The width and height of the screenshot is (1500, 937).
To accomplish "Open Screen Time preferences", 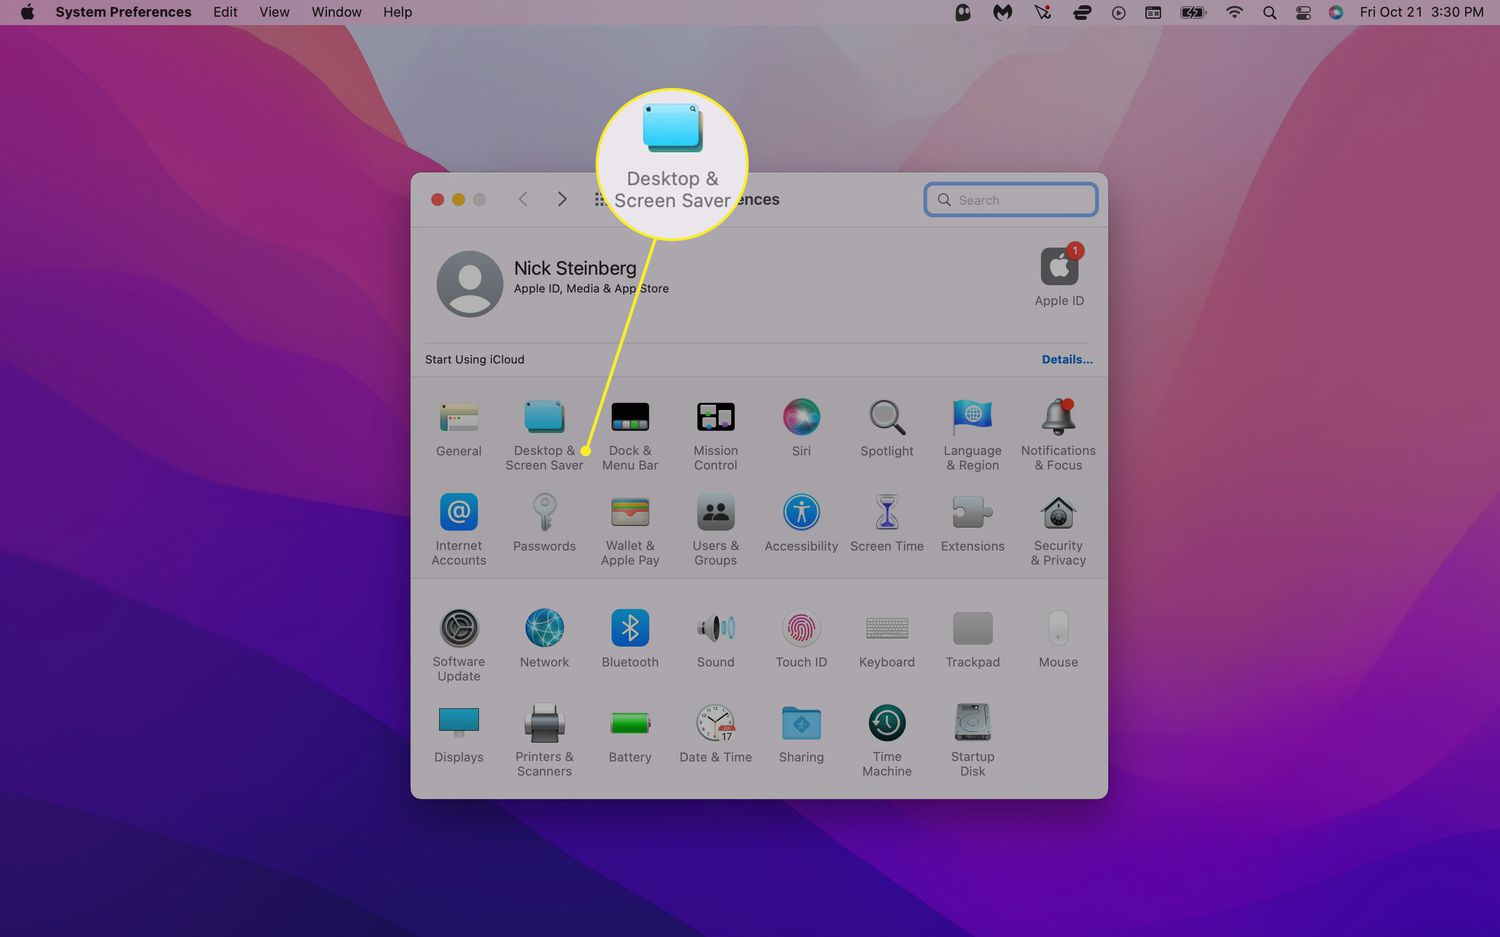I will click(887, 523).
